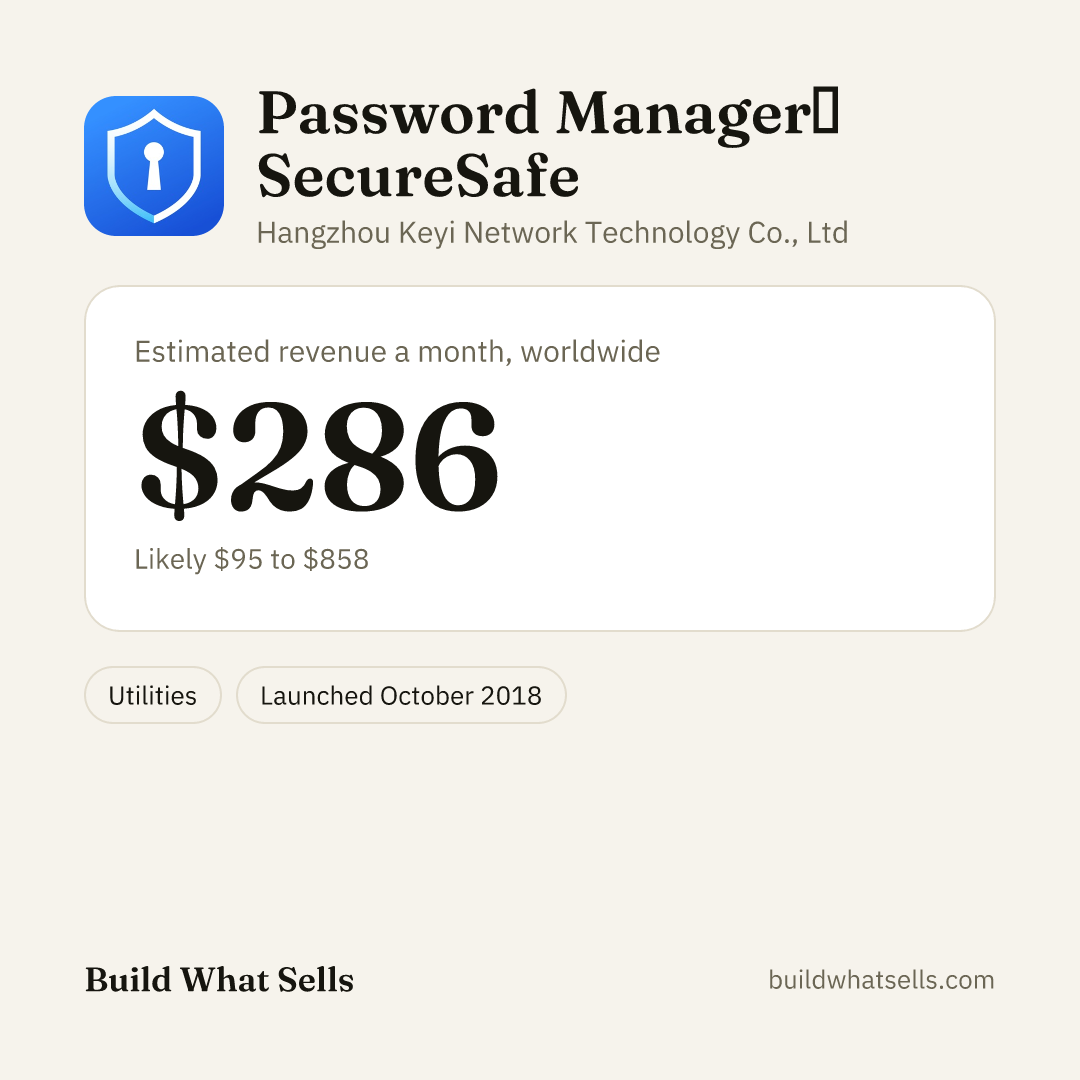Click the missing-glyph box after Manager
1080x1080 pixels.
[x=825, y=110]
